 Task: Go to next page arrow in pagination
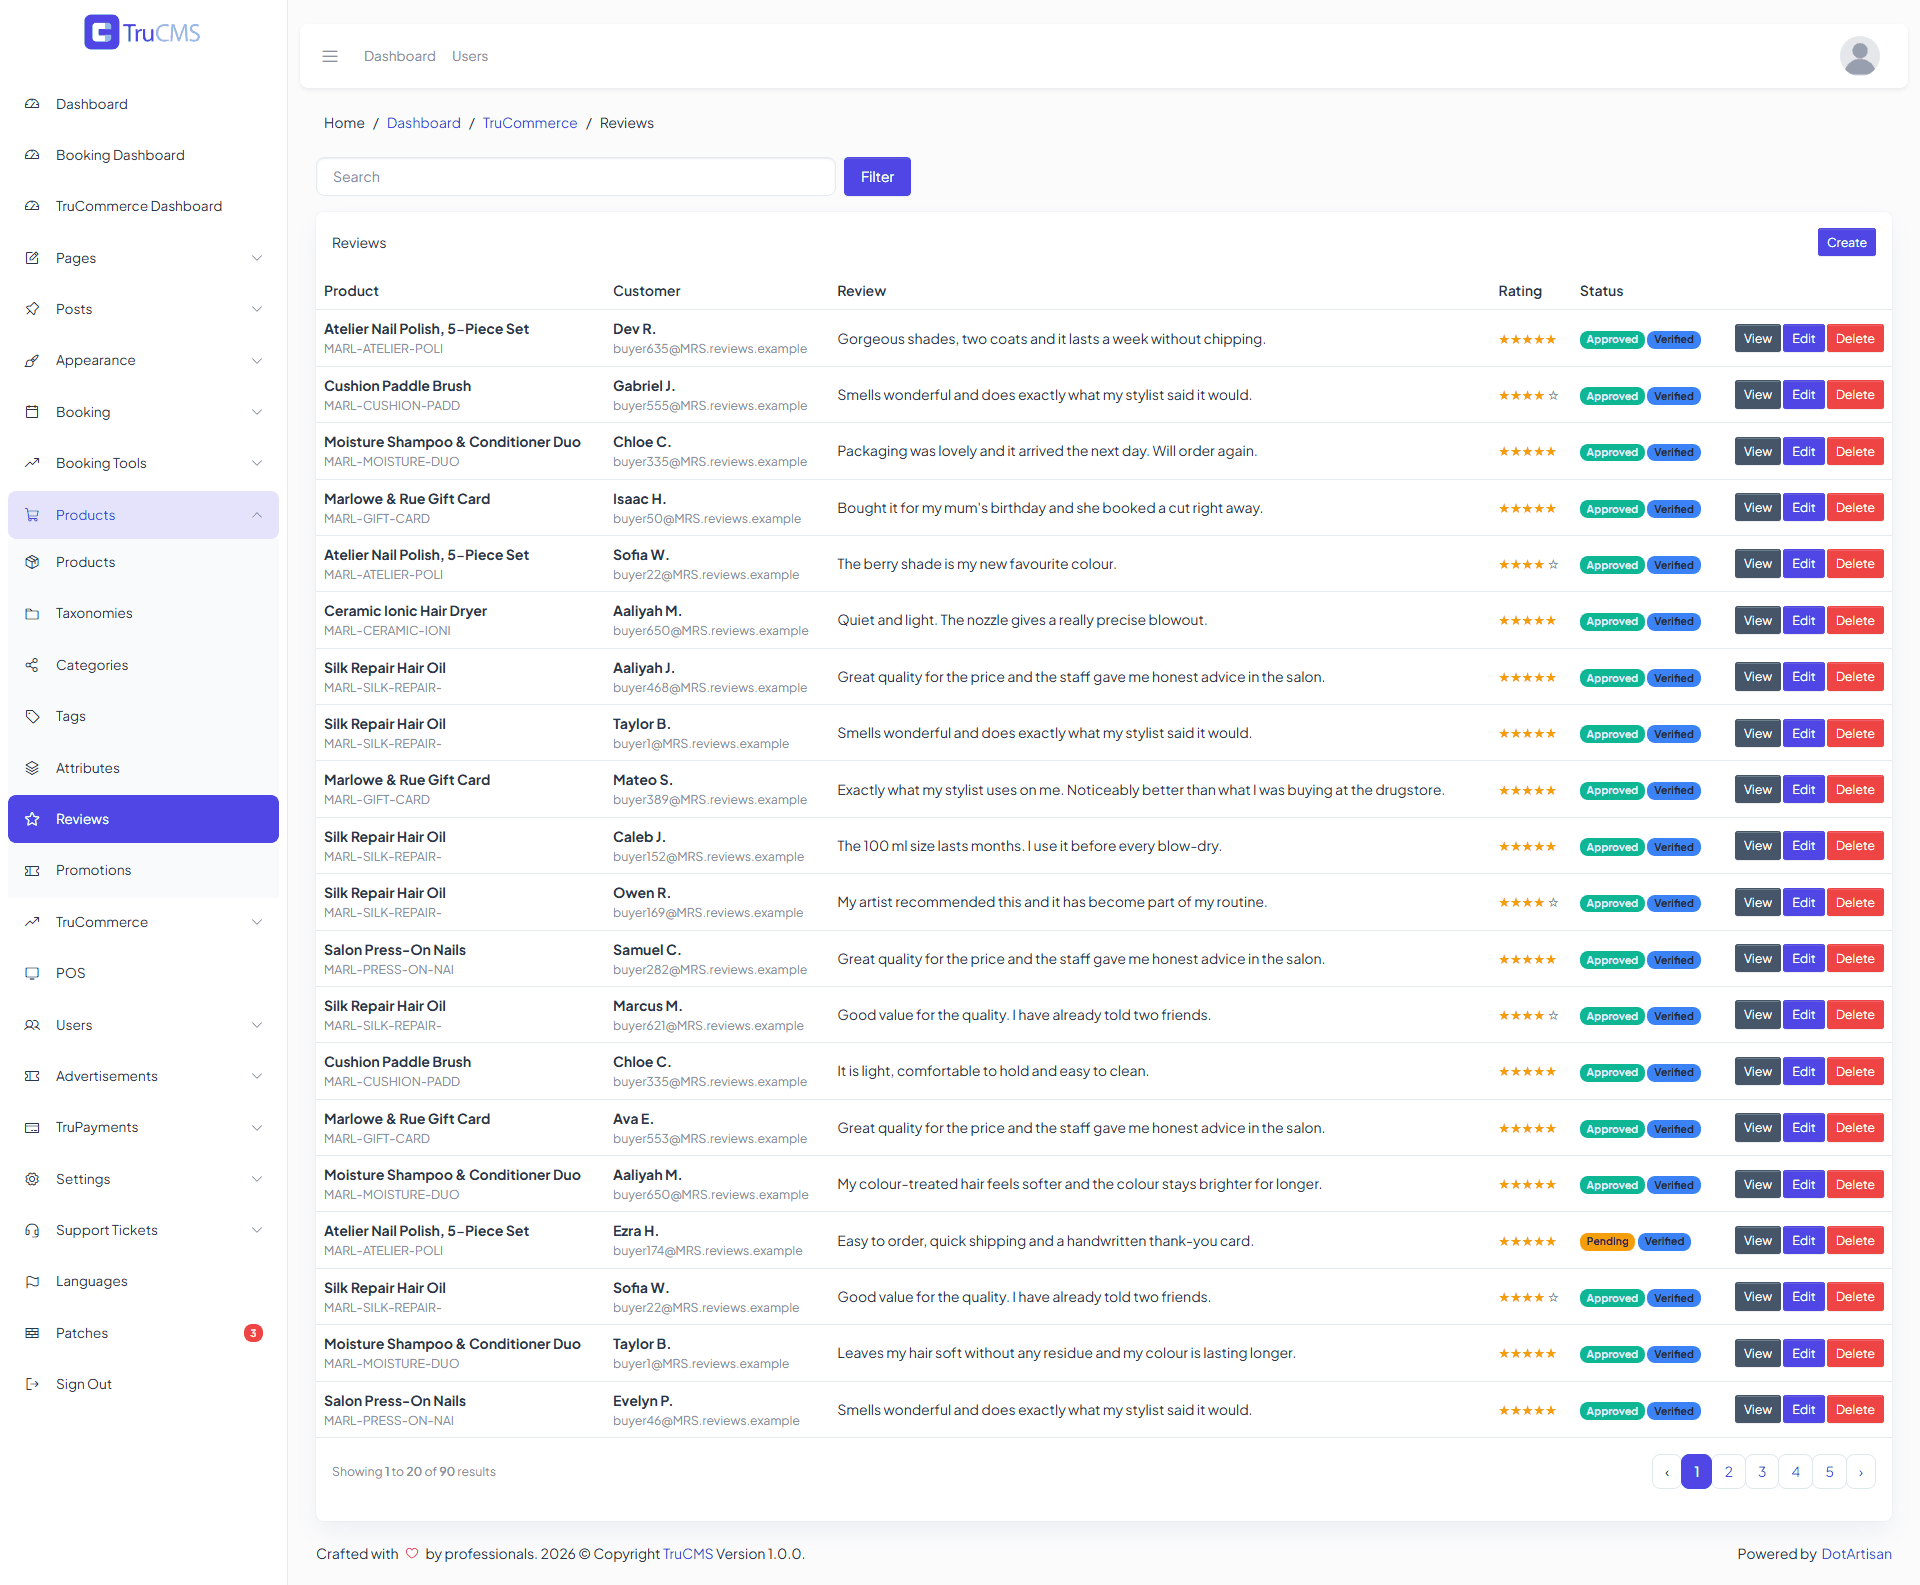click(x=1861, y=1472)
